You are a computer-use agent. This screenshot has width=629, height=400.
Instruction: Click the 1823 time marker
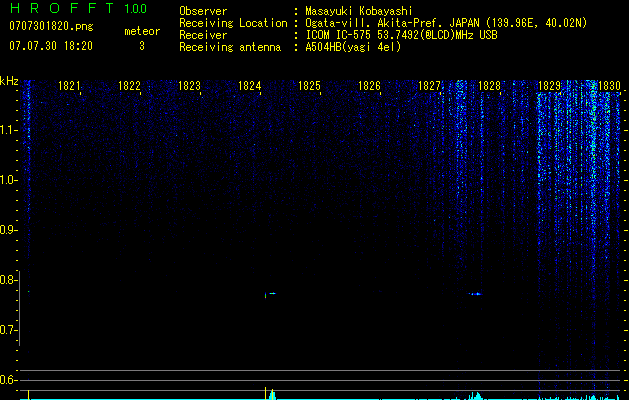189,85
